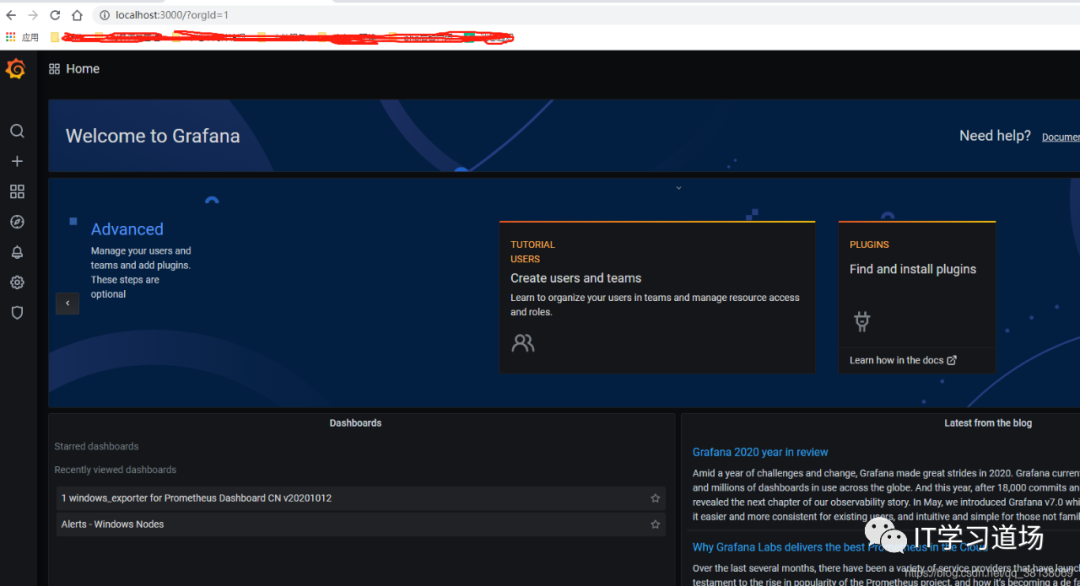Open the browser apps grid icon
Viewport: 1080px width, 586px height.
click(x=10, y=36)
